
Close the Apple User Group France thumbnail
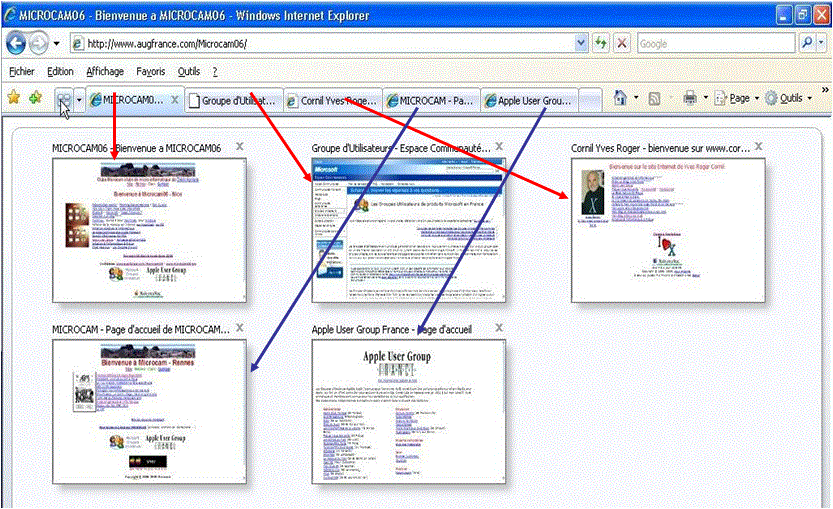click(x=499, y=328)
